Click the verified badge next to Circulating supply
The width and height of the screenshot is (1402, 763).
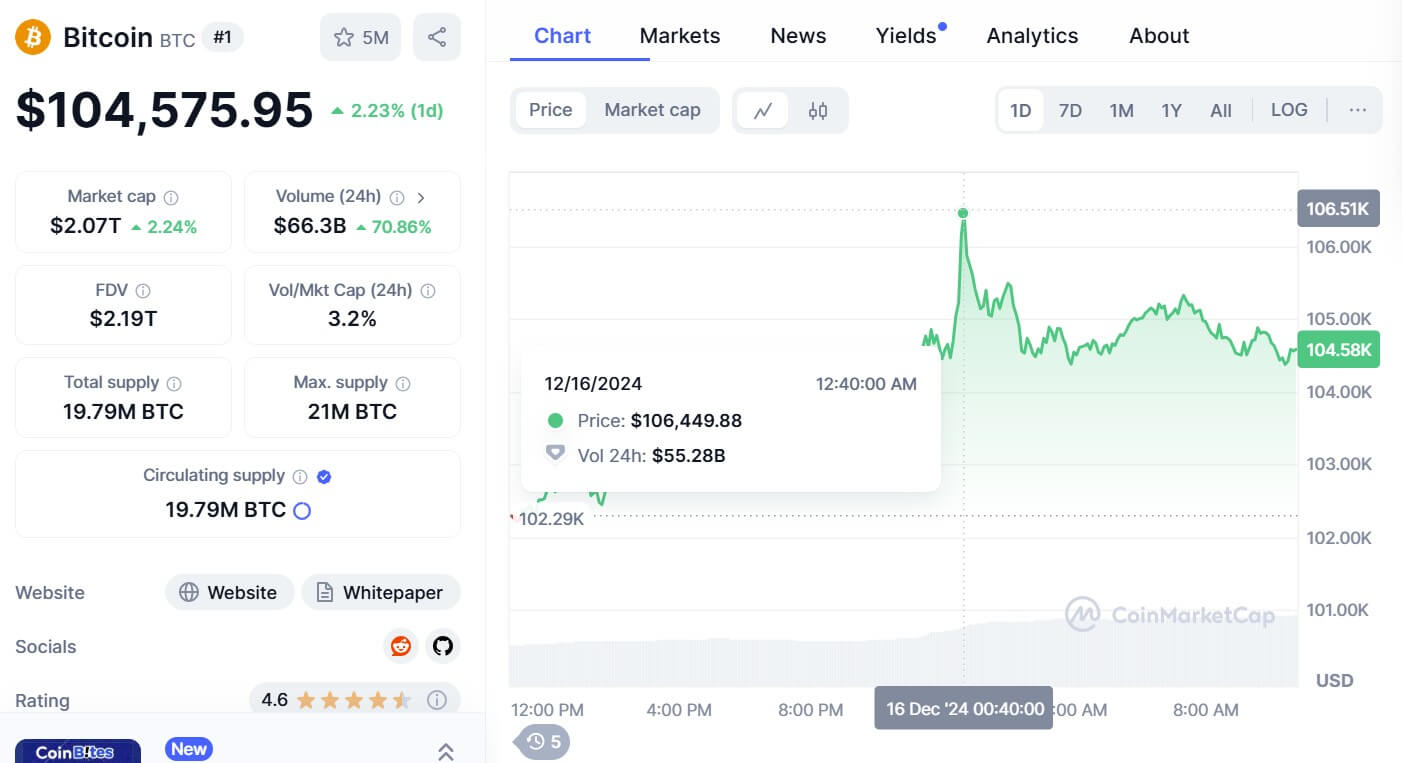point(322,476)
